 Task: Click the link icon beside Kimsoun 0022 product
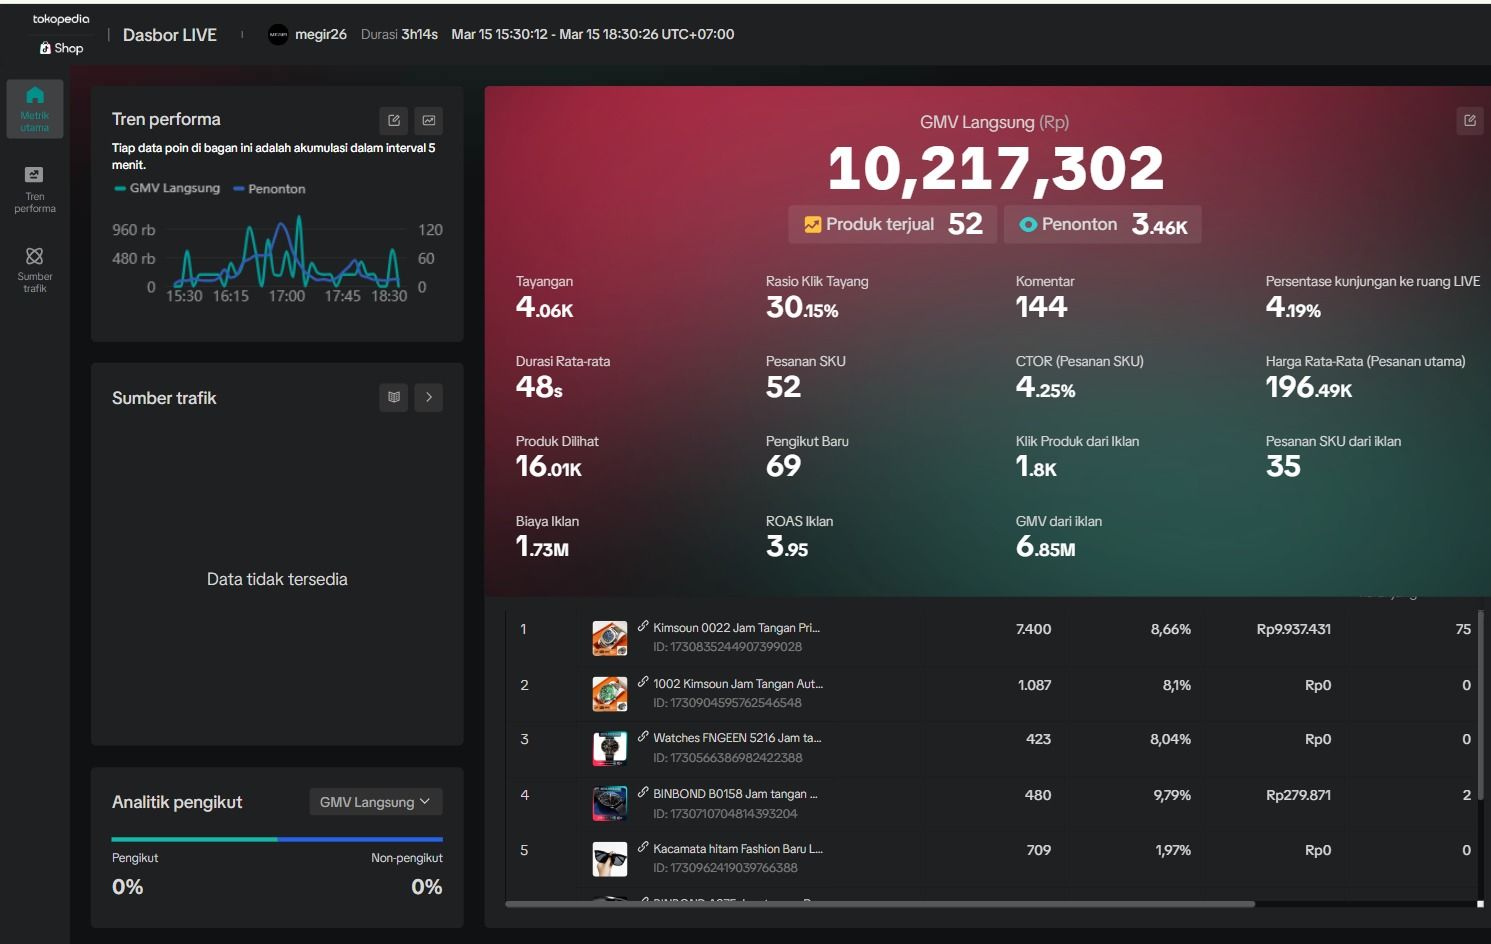click(x=643, y=626)
